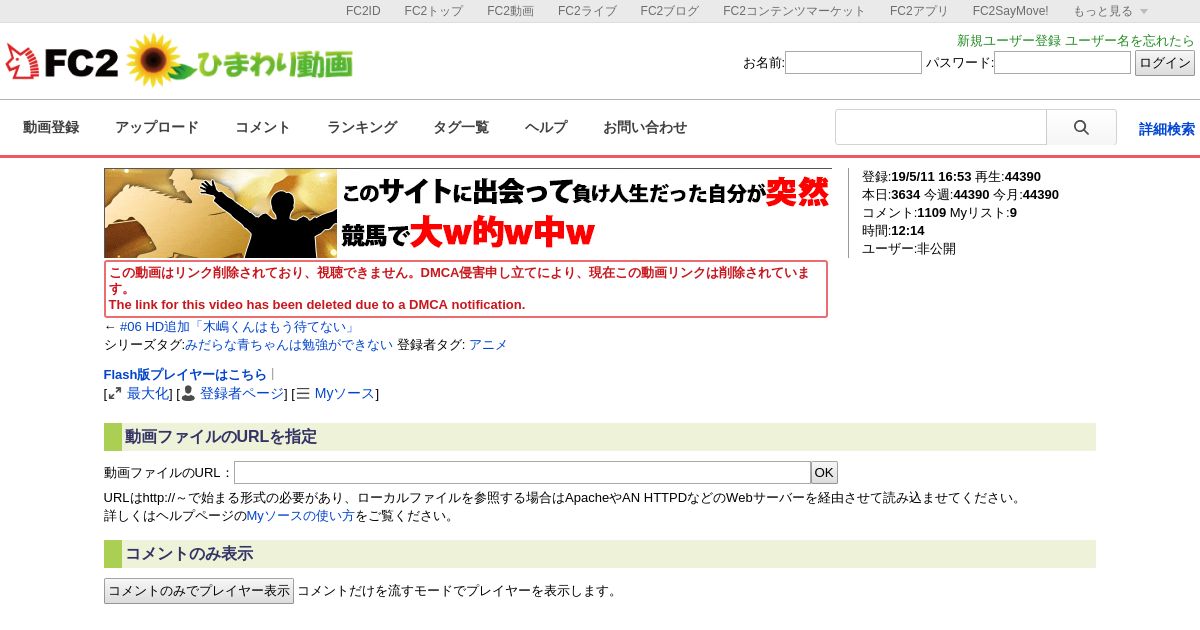Image resolution: width=1200 pixels, height=630 pixels.
Task: Open the Myソースの使い方 help link
Action: coord(301,516)
